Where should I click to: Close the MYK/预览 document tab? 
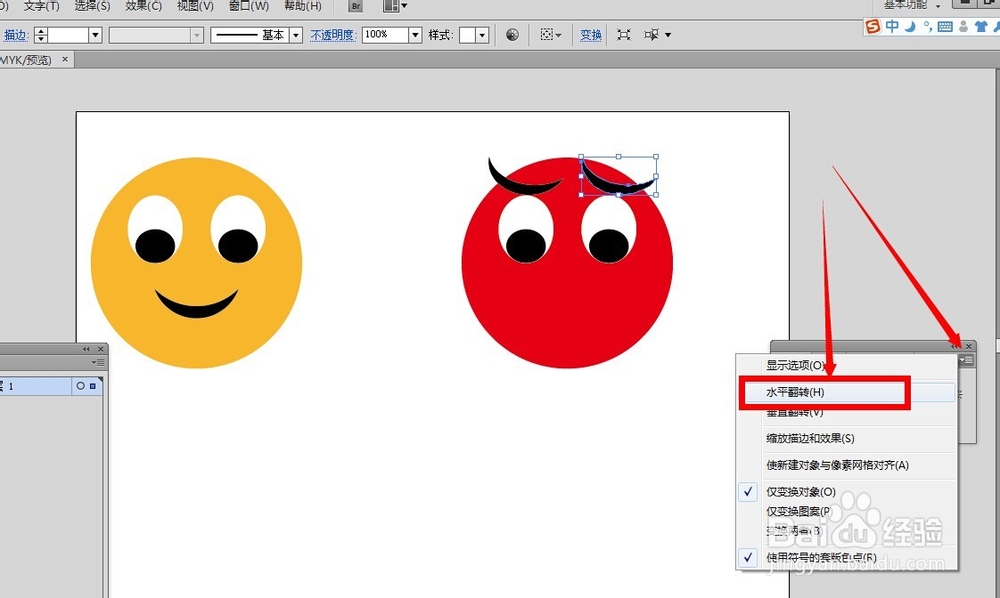click(x=64, y=59)
